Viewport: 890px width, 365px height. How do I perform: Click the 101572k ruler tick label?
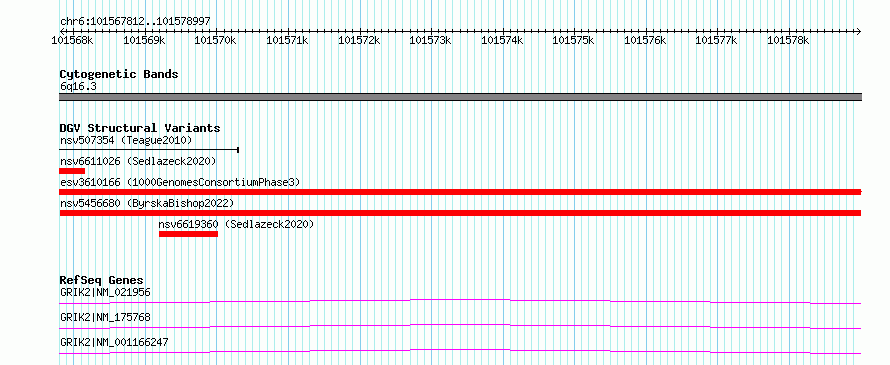359,40
